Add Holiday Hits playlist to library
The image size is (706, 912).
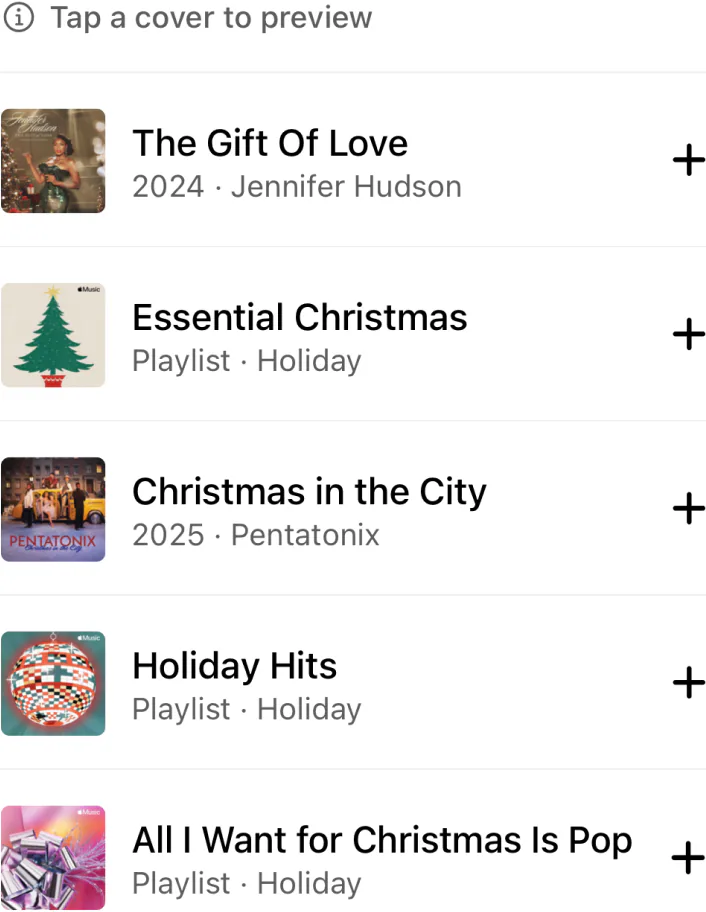[688, 683]
